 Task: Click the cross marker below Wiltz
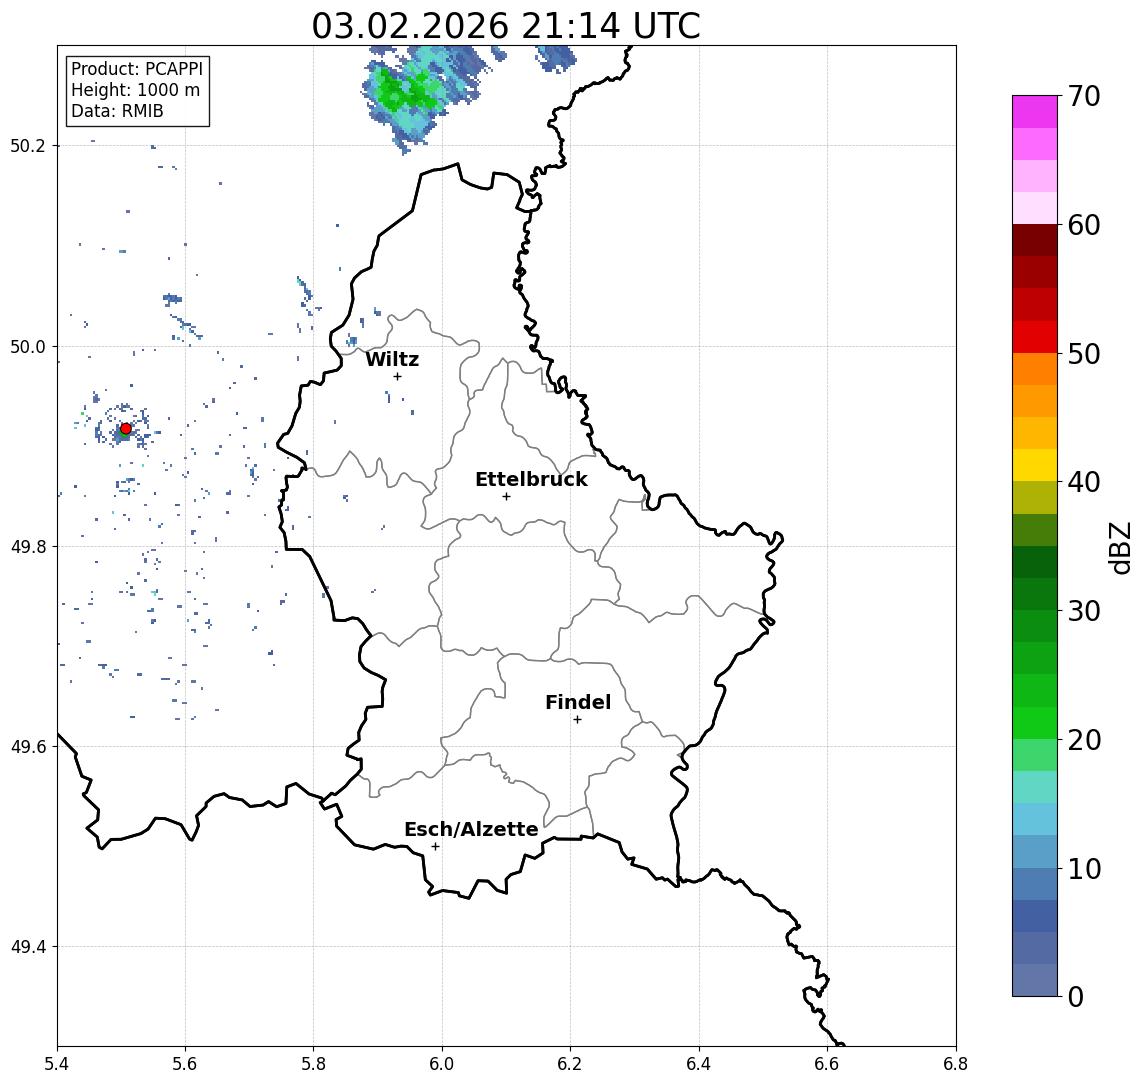click(x=397, y=376)
